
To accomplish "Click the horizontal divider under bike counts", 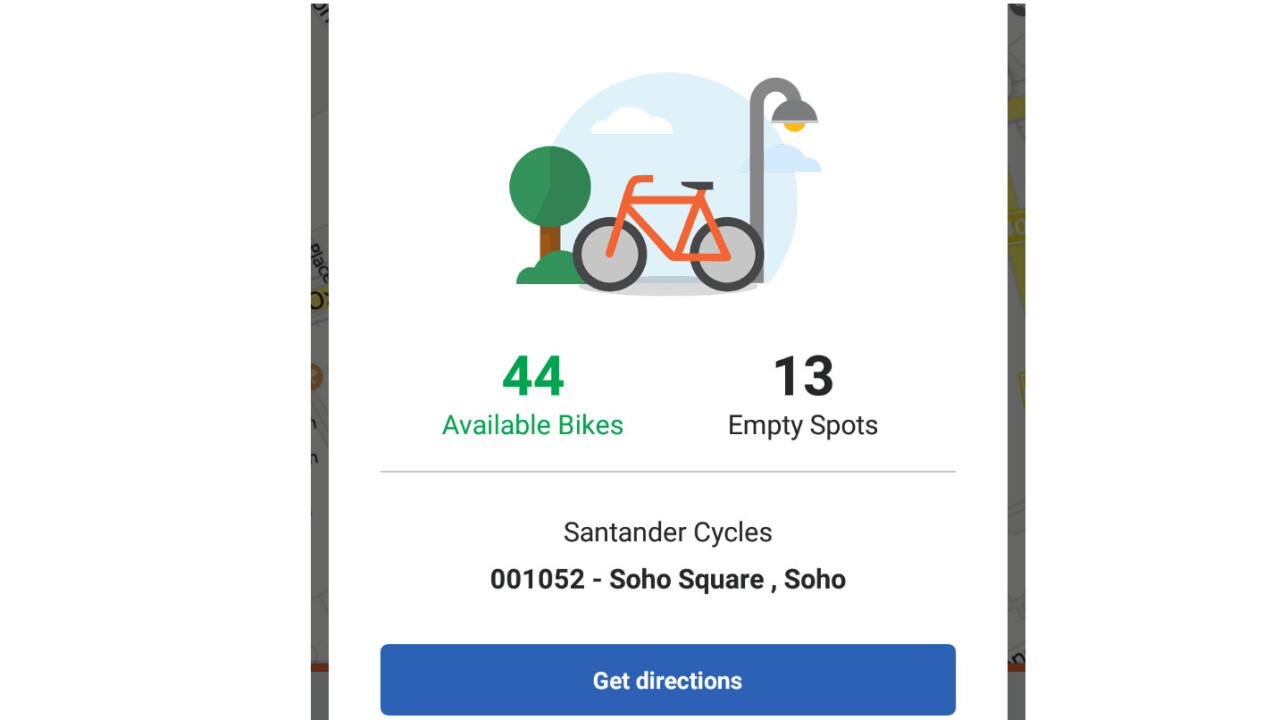I will [667, 471].
